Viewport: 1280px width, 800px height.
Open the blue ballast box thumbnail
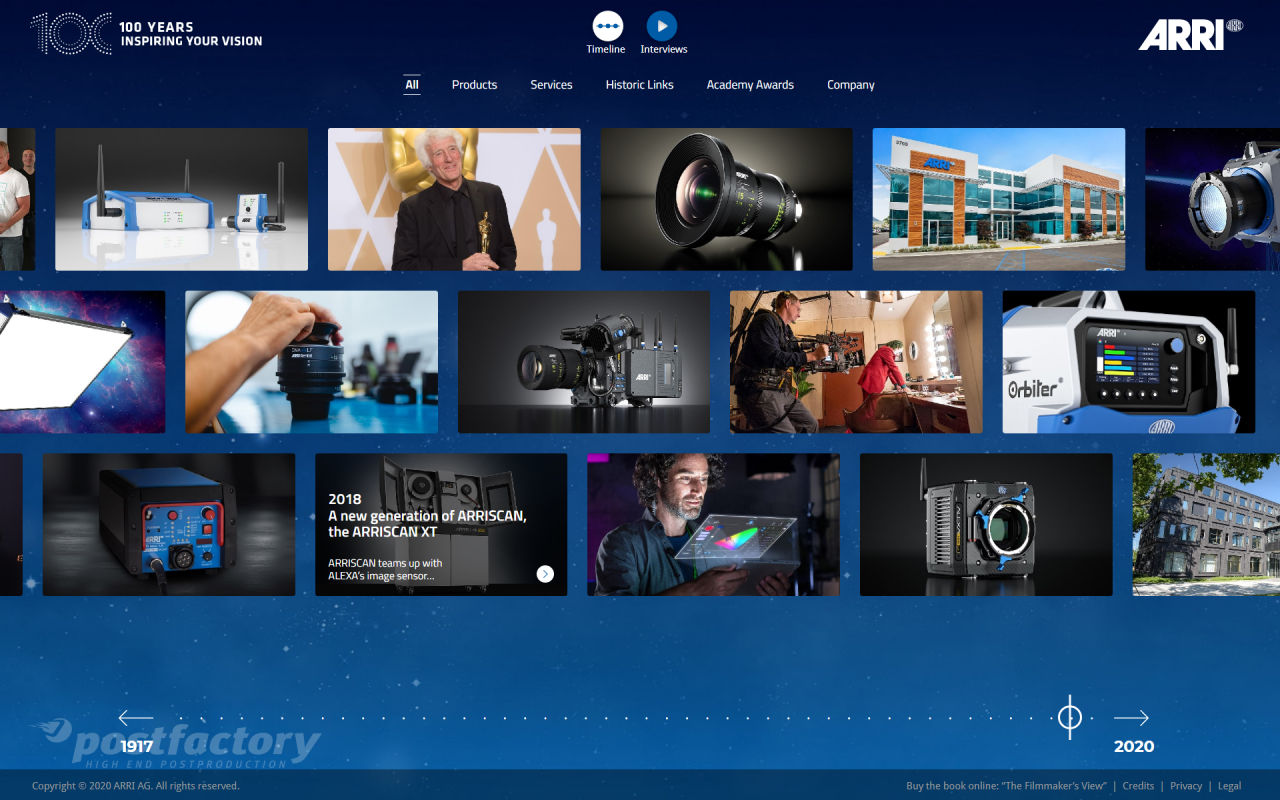click(x=169, y=525)
